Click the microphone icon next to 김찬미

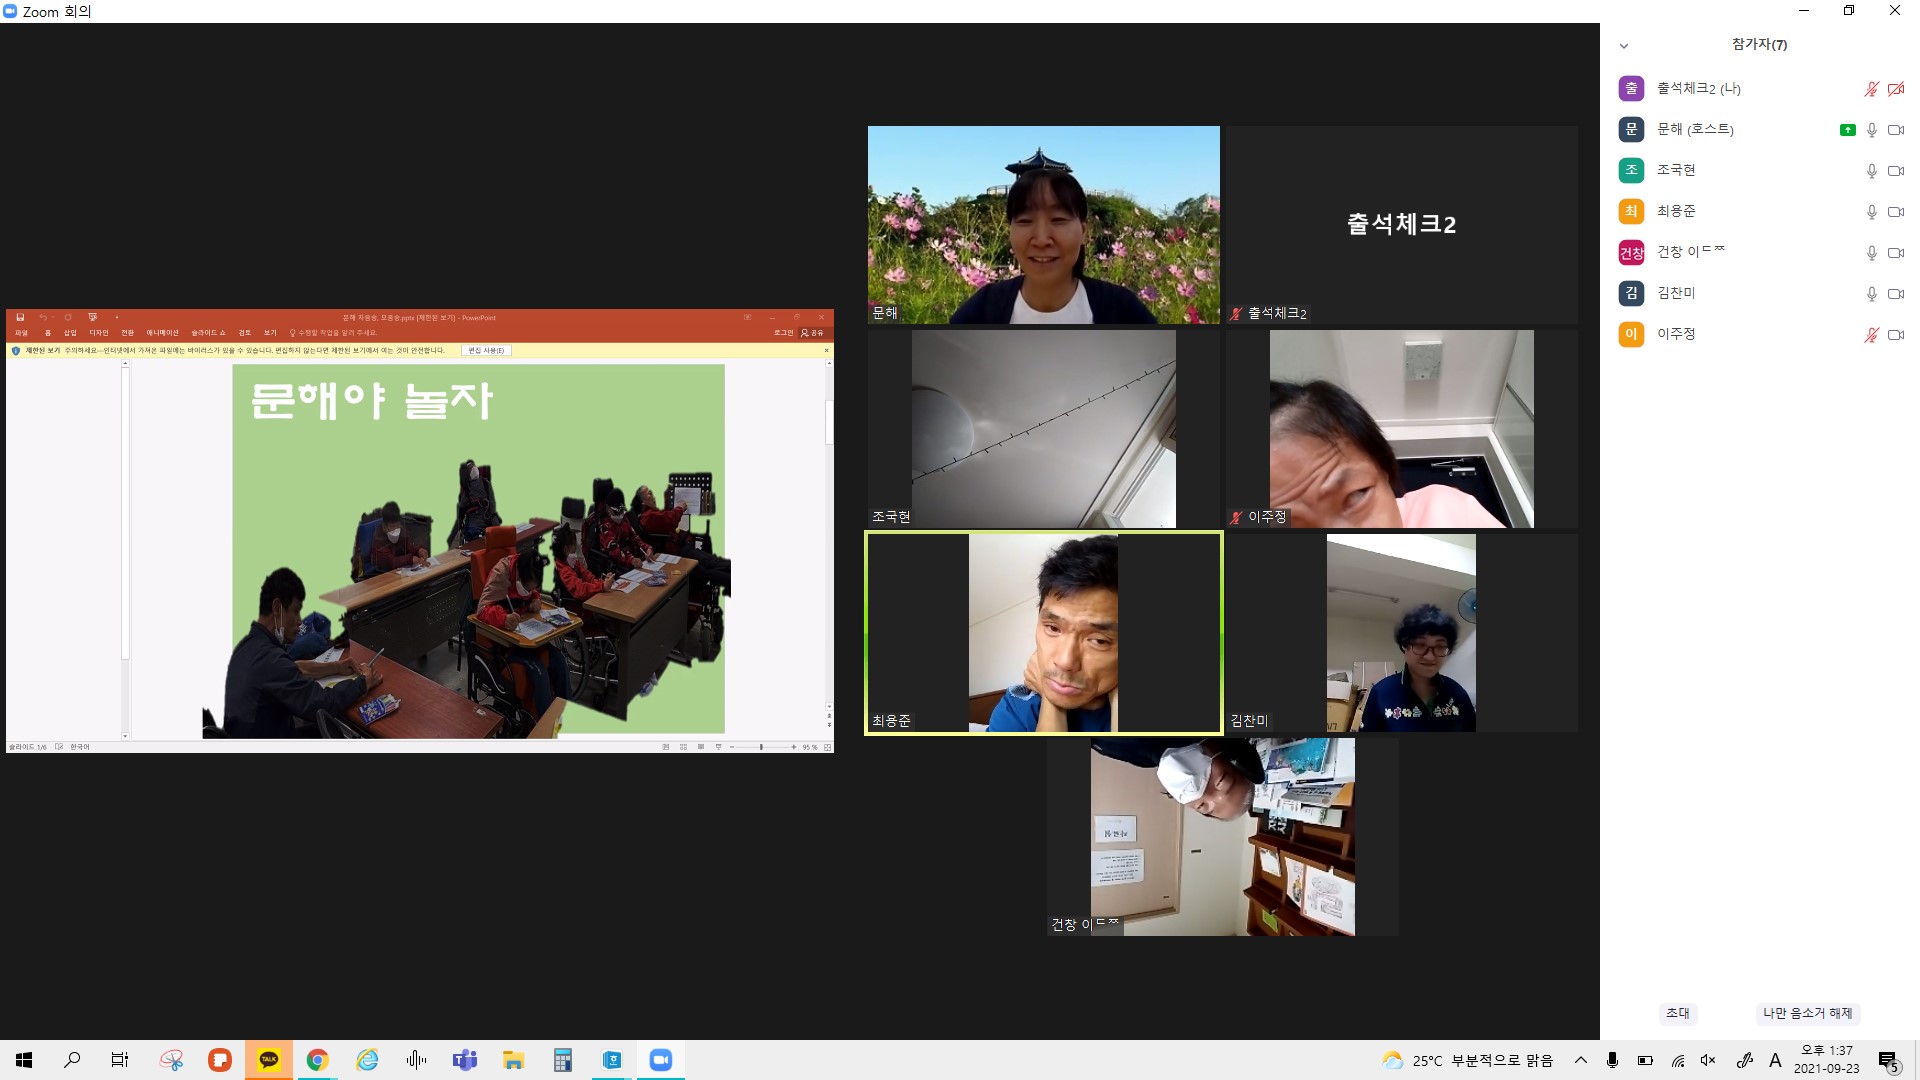pos(1871,294)
